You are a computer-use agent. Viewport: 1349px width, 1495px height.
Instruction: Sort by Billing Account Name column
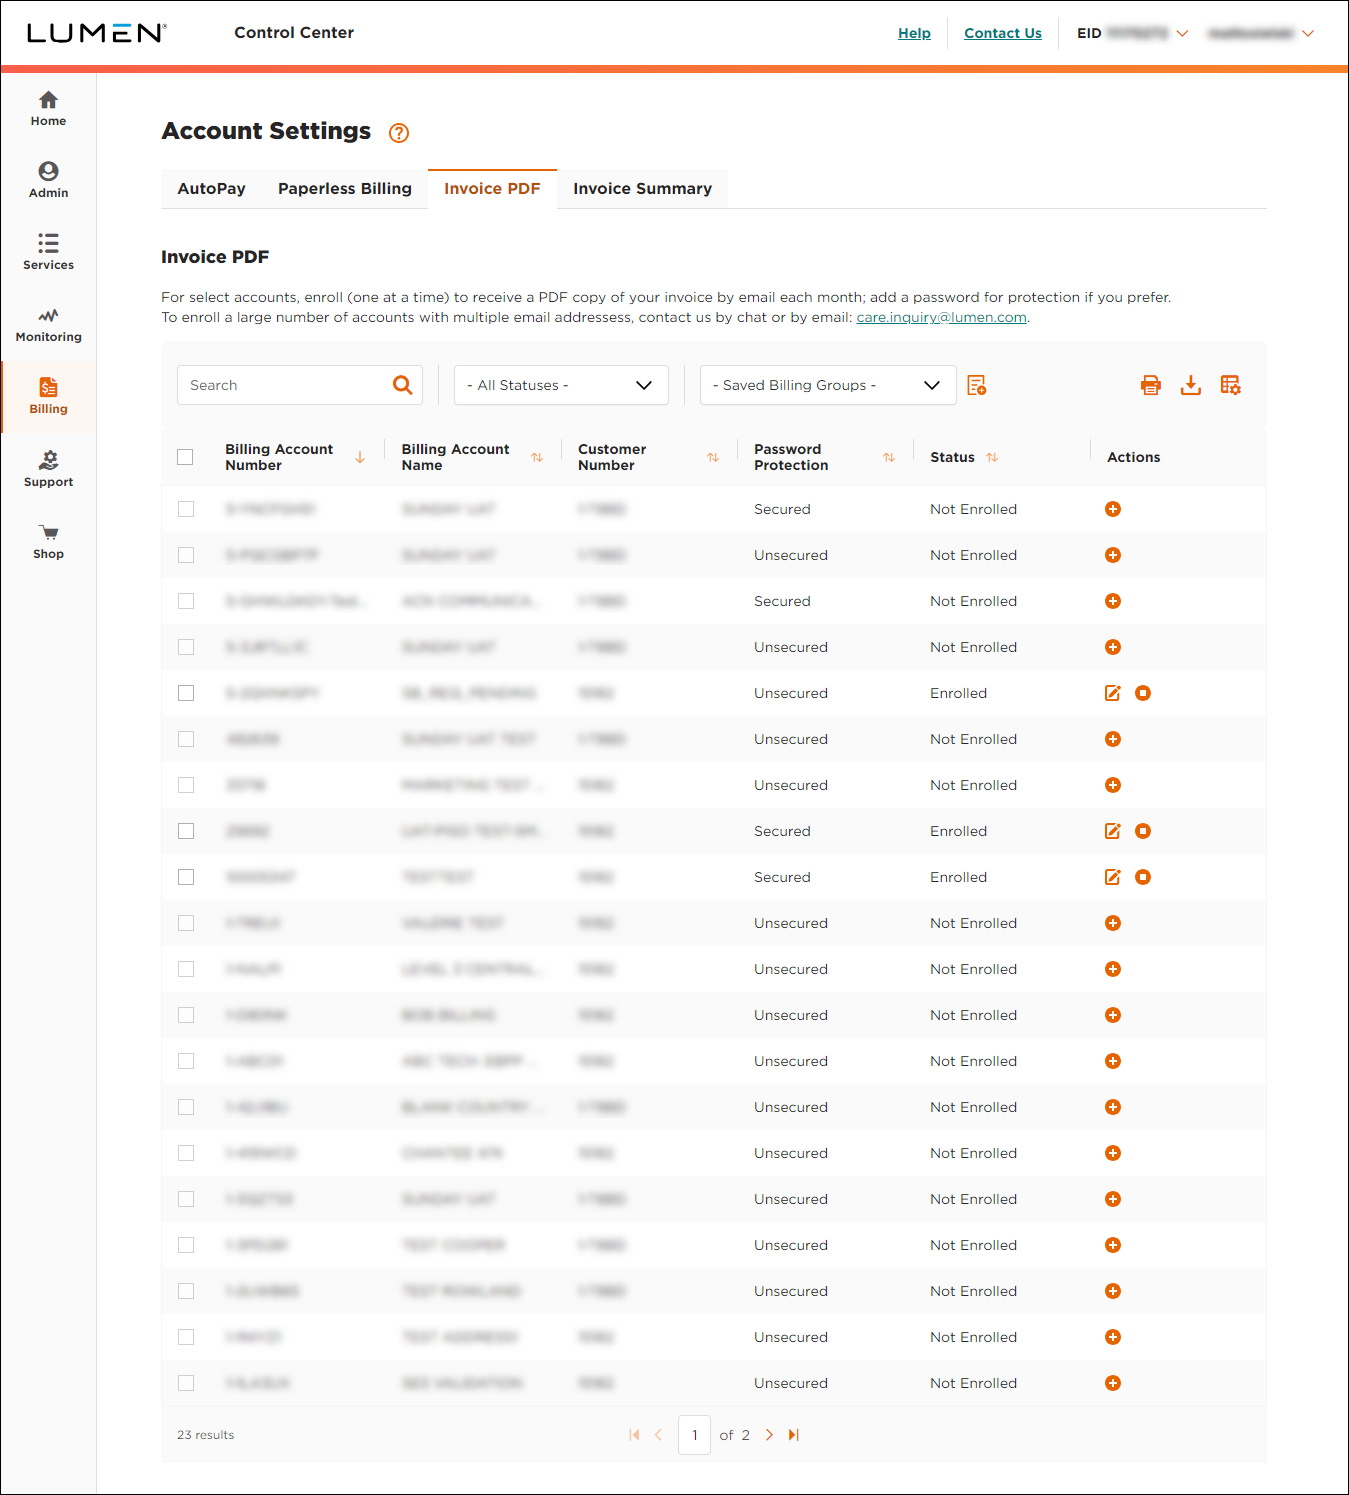click(537, 457)
